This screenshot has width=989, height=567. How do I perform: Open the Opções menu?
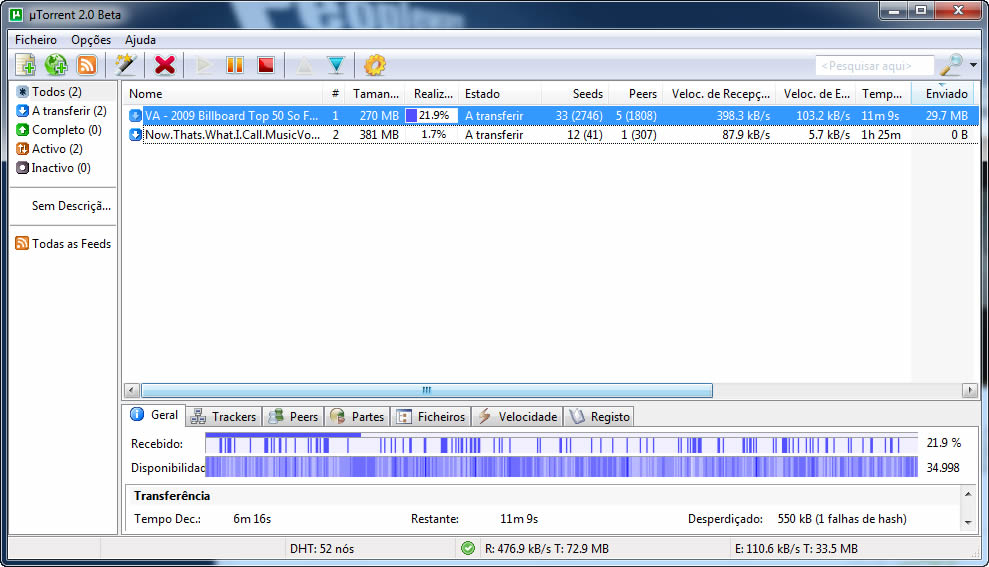pos(91,40)
